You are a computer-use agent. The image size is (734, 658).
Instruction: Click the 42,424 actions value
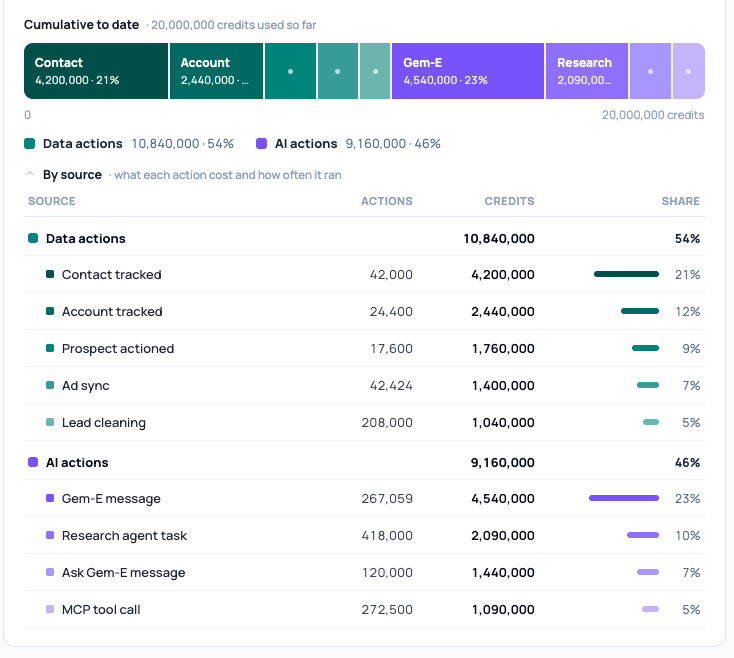391,386
